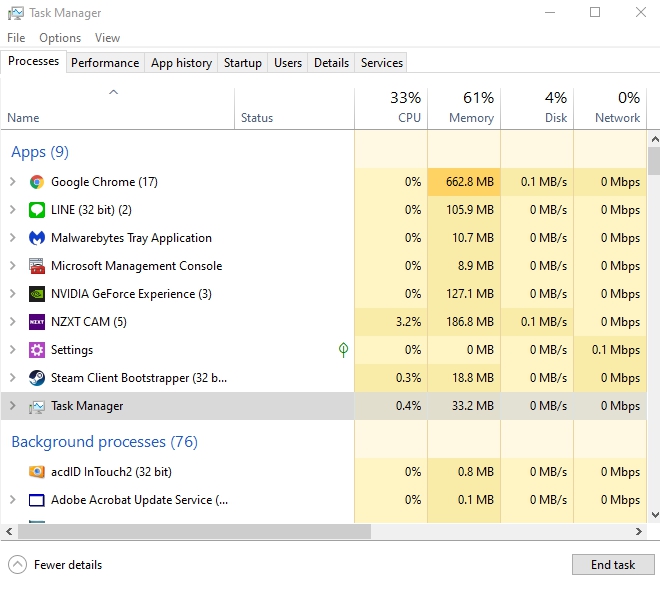Switch to the Startup tab
Viewport: 660px width, 589px height.
point(242,63)
